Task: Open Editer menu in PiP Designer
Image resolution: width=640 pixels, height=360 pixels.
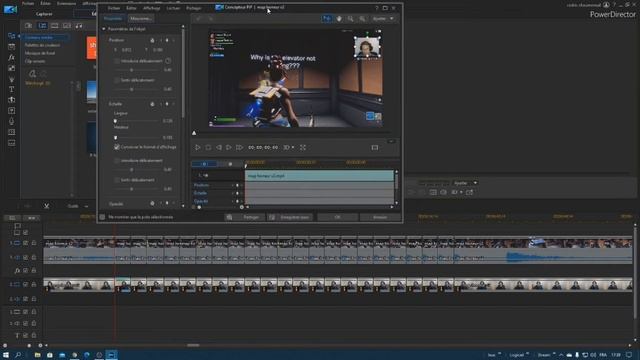Action: click(x=131, y=8)
